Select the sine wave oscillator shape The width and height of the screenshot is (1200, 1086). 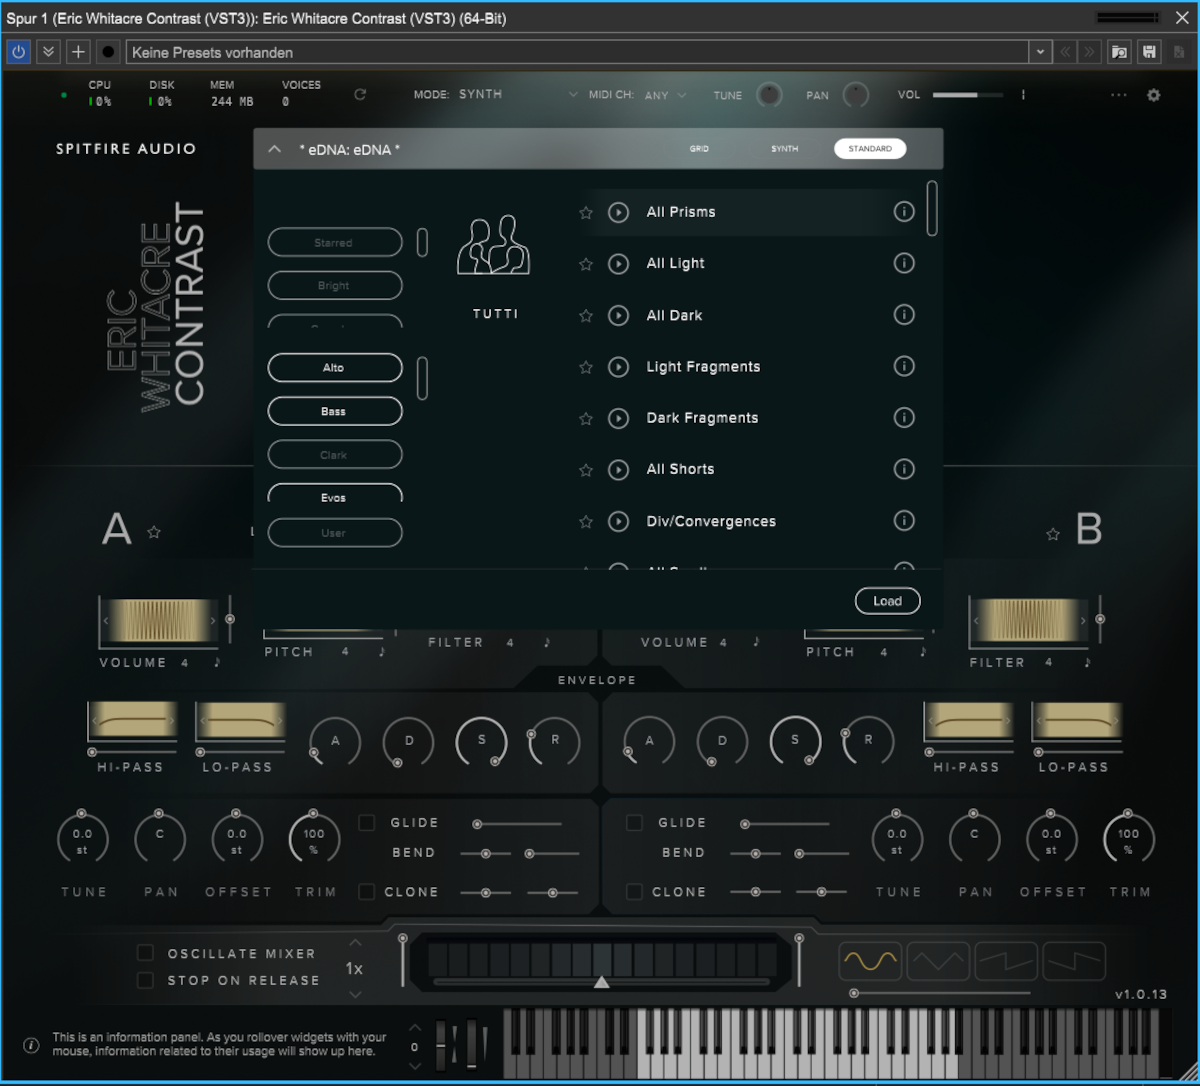point(870,962)
